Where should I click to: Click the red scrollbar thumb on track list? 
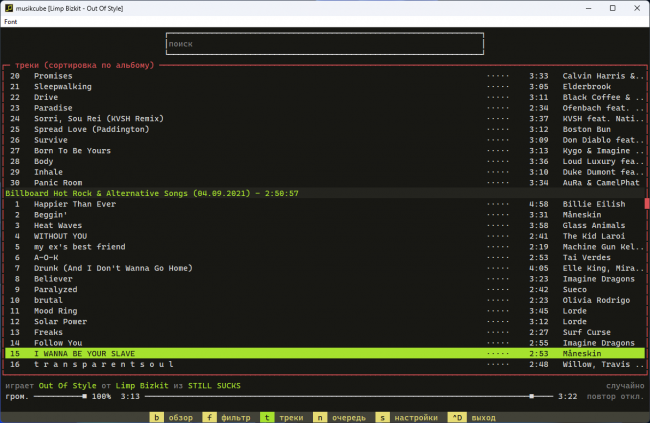point(647,203)
